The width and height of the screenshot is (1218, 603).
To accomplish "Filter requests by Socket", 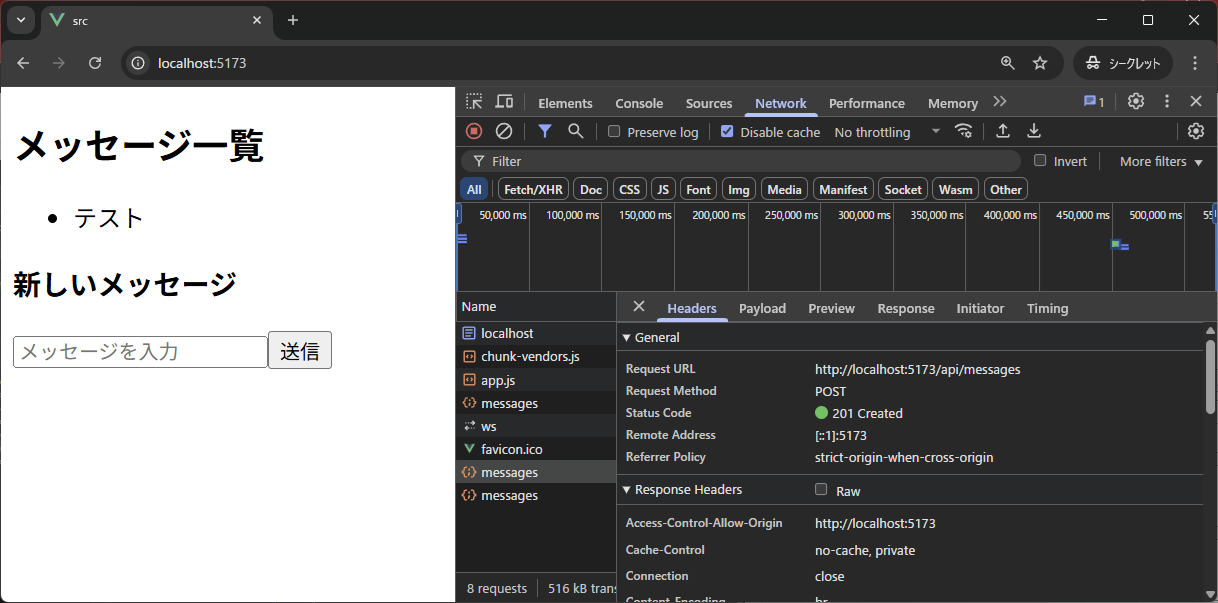I will [x=903, y=189].
